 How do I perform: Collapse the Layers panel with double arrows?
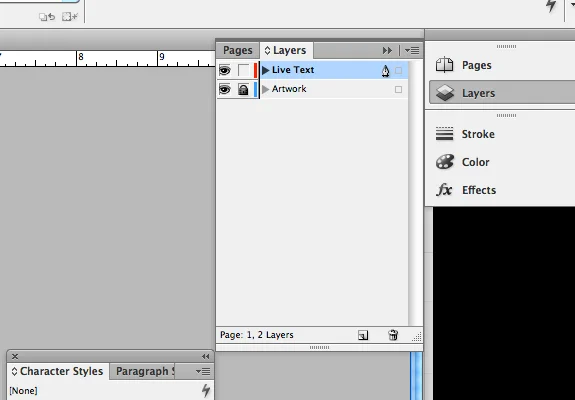point(387,51)
